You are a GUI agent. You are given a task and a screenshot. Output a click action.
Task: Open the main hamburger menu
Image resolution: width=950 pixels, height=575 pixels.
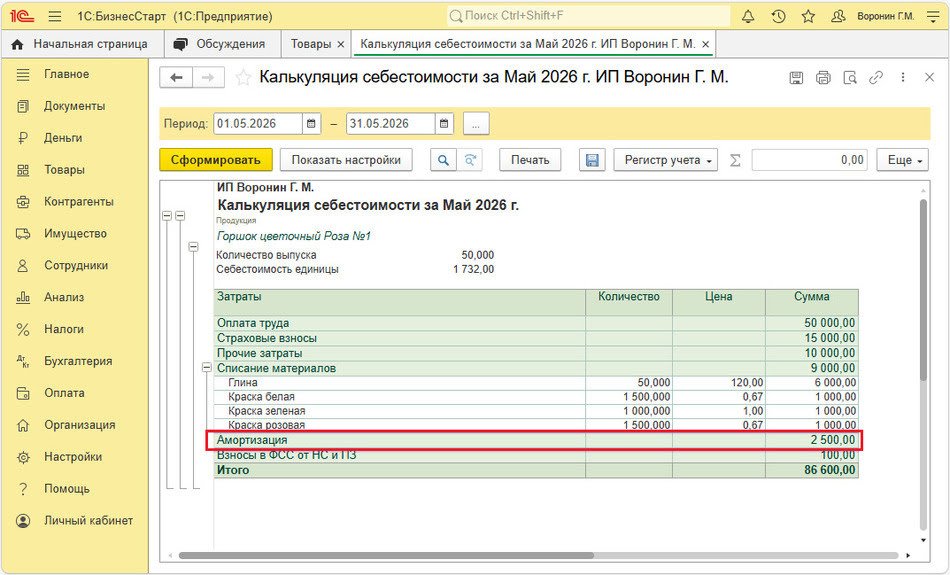(x=55, y=16)
